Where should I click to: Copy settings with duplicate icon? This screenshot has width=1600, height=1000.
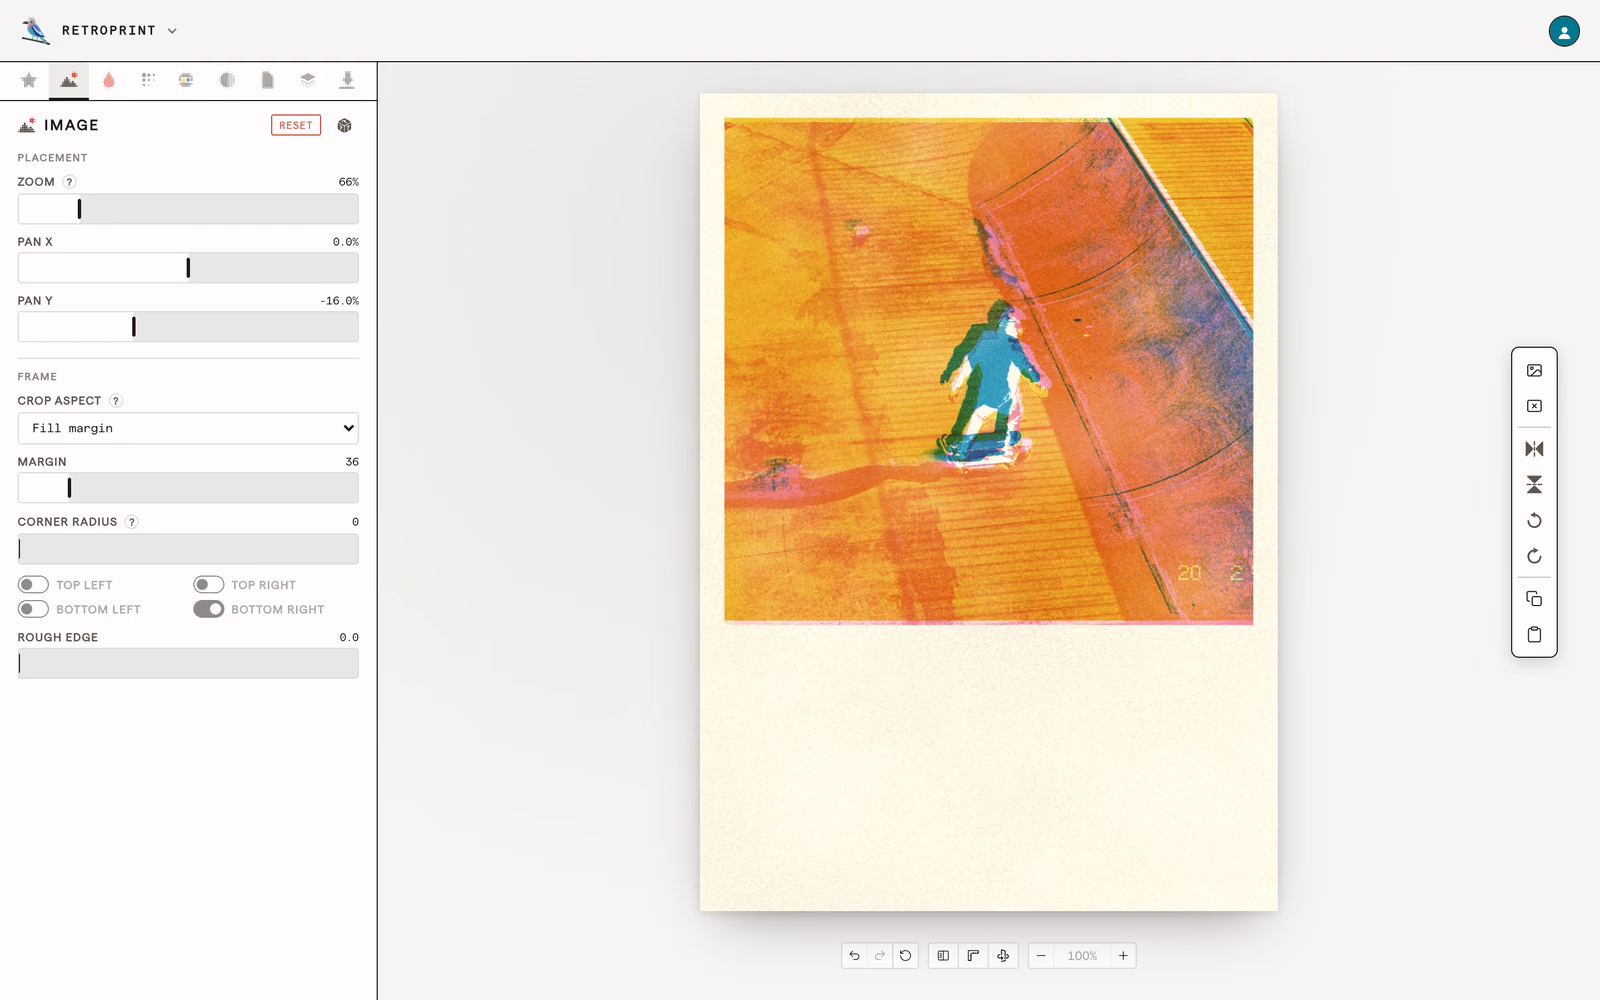pyautogui.click(x=1534, y=599)
